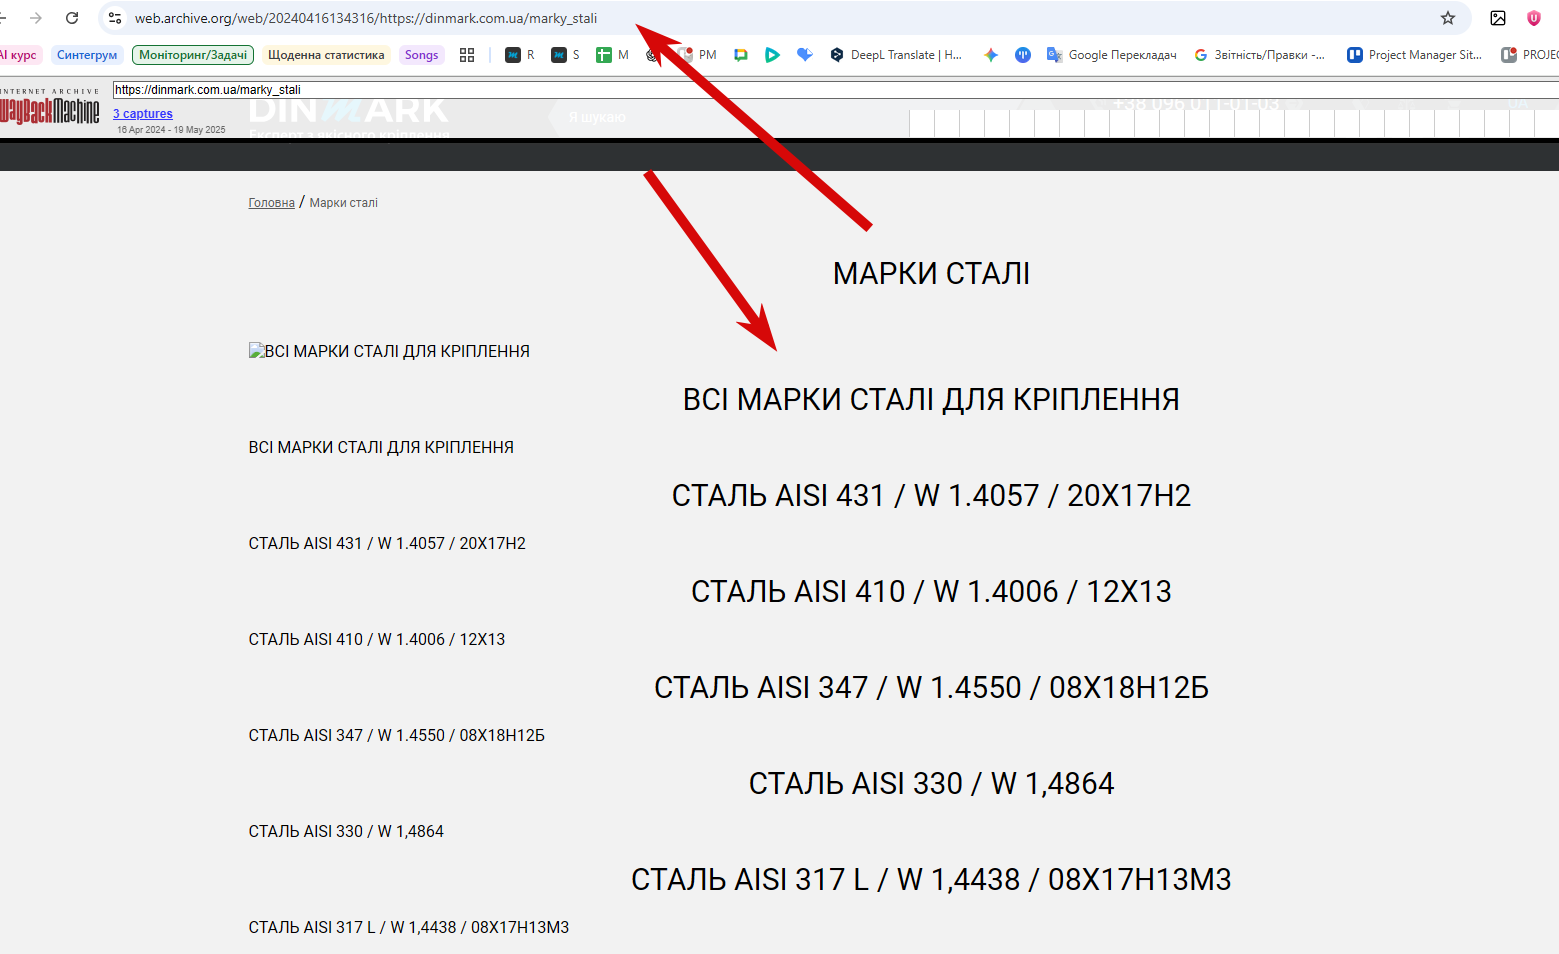1559x954 pixels.
Task: Open the Моніторинг/Задачі bookmark
Action: 193,55
